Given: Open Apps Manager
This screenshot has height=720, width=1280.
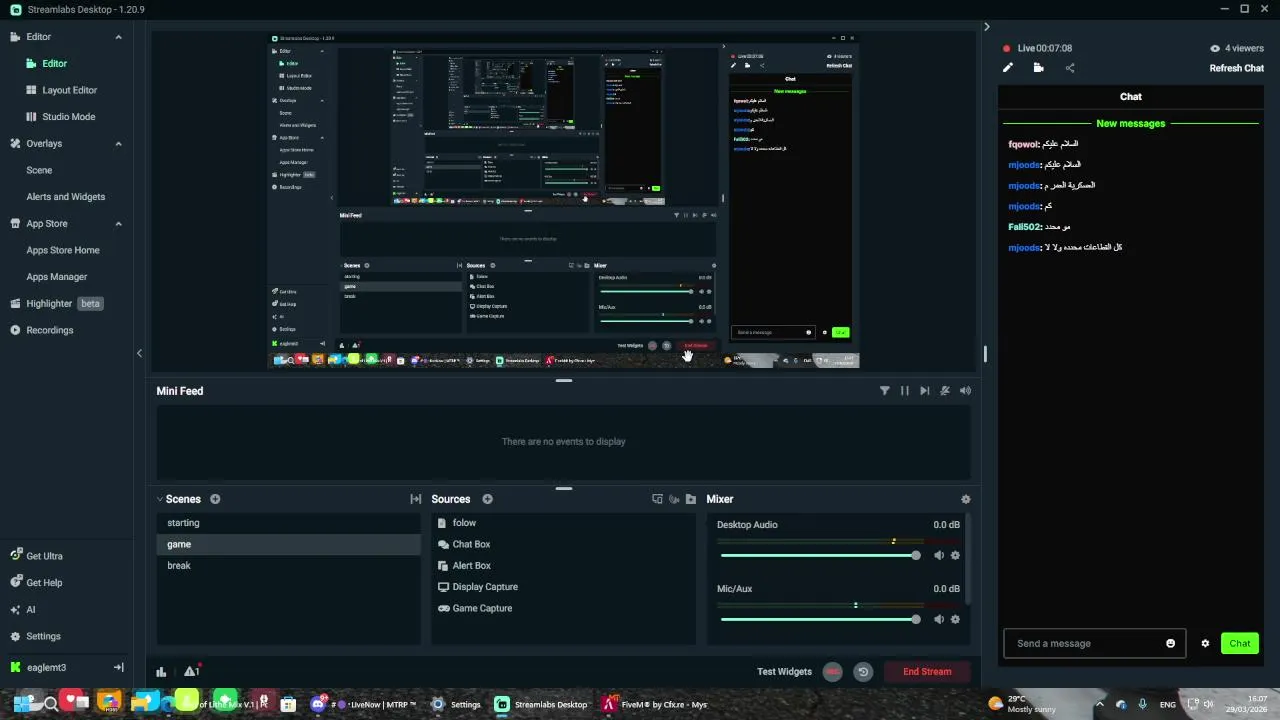Looking at the screenshot, I should 57,277.
